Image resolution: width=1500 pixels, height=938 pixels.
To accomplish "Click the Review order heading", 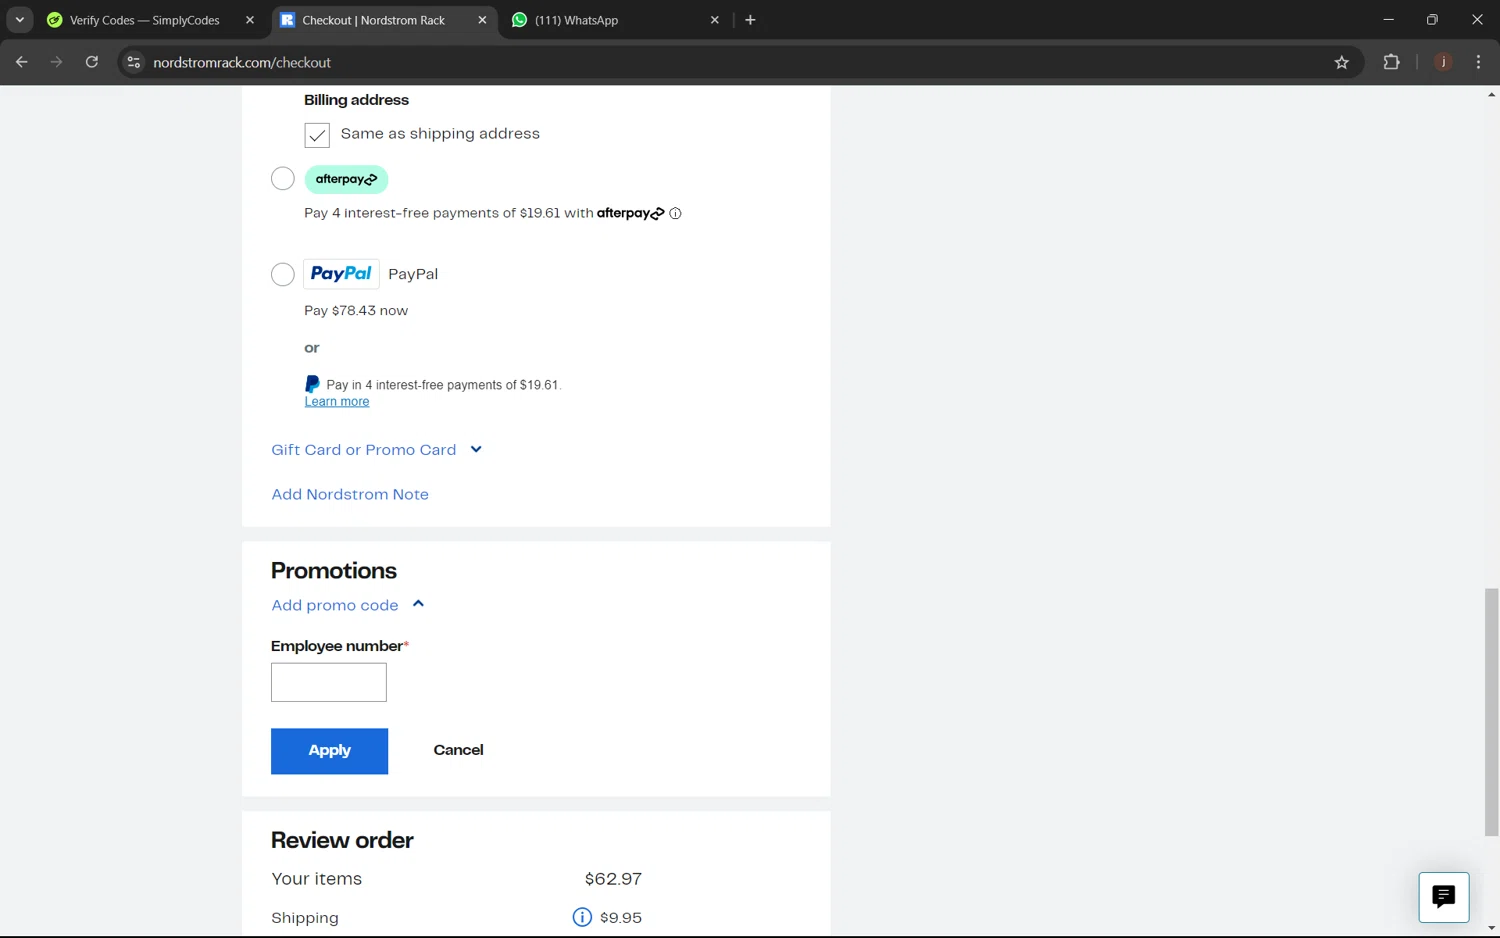I will point(342,840).
